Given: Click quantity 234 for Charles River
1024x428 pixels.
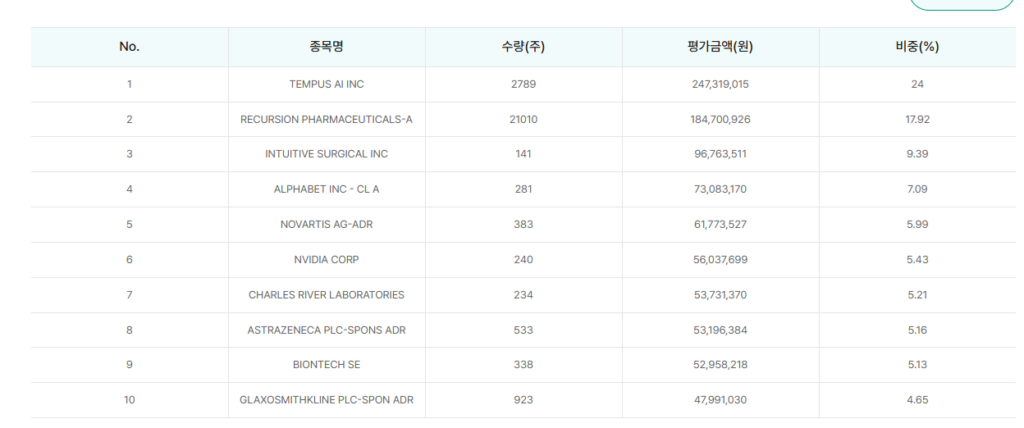Looking at the screenshot, I should coord(523,295).
